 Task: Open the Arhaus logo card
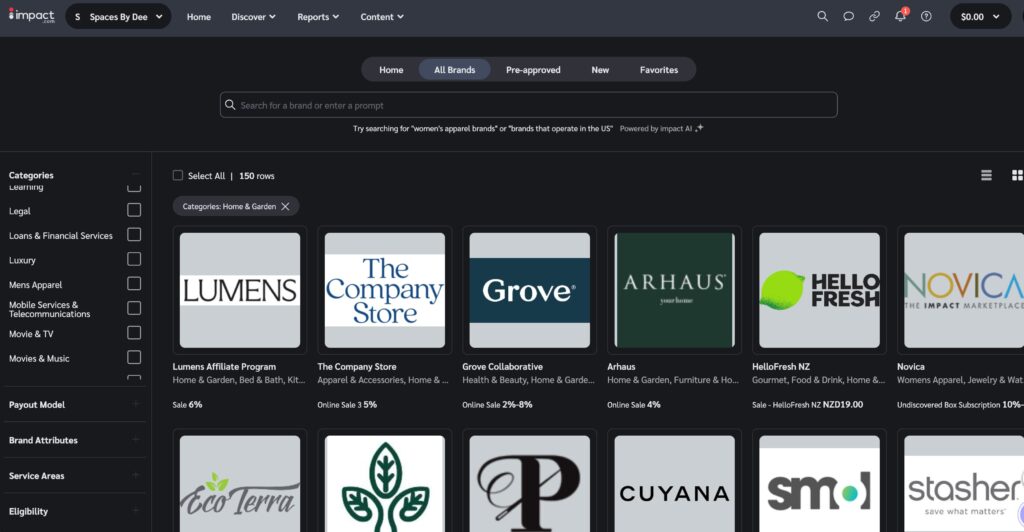675,290
